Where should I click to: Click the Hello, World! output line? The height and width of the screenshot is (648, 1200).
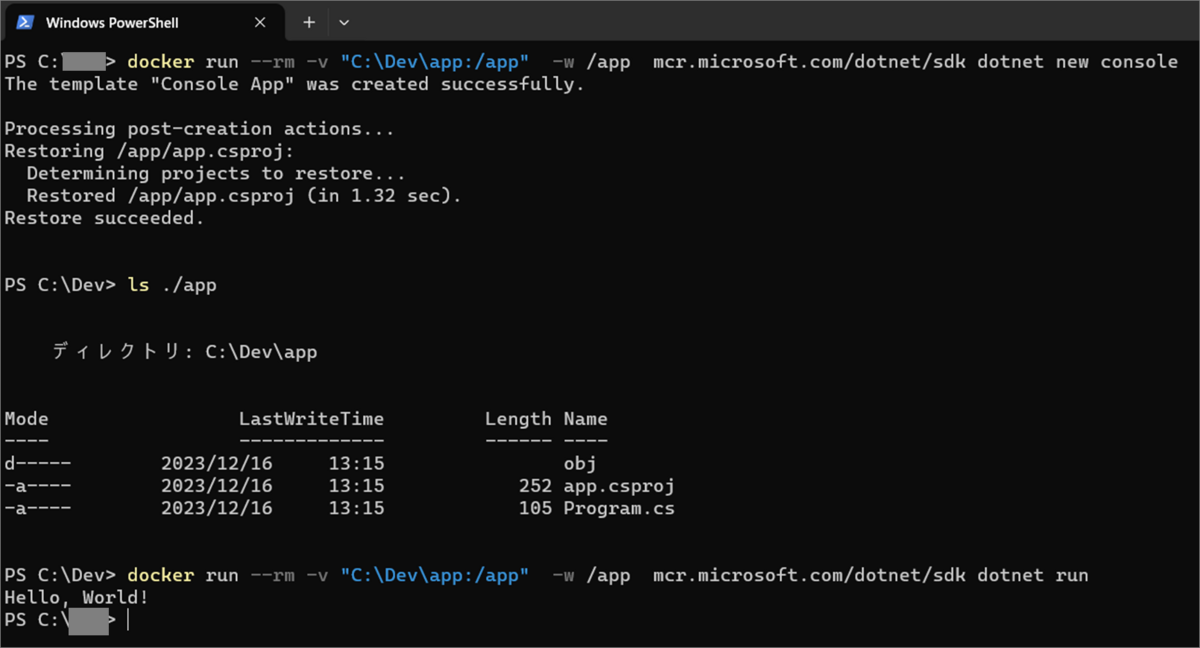[x=77, y=598]
